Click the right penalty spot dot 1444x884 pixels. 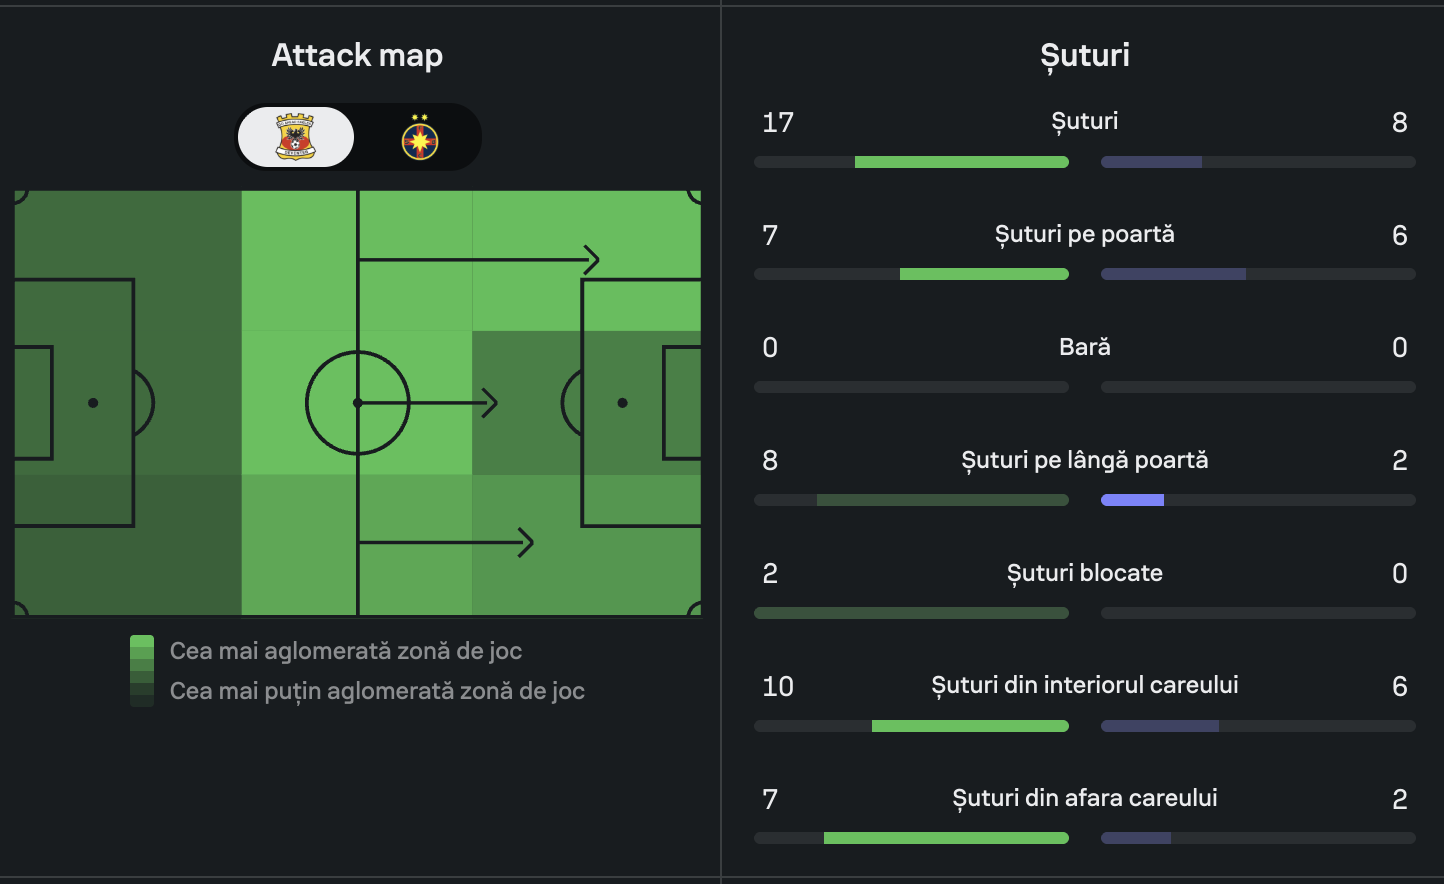coord(622,403)
